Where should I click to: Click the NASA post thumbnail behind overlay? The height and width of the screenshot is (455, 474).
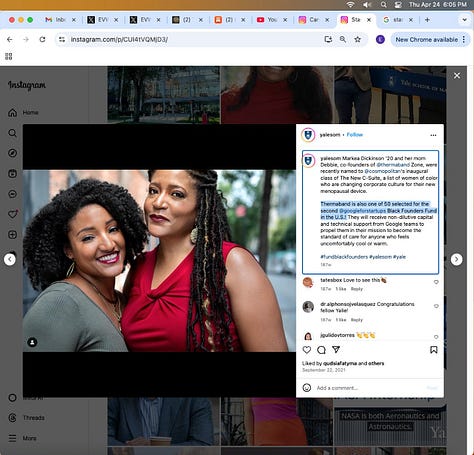click(390, 422)
